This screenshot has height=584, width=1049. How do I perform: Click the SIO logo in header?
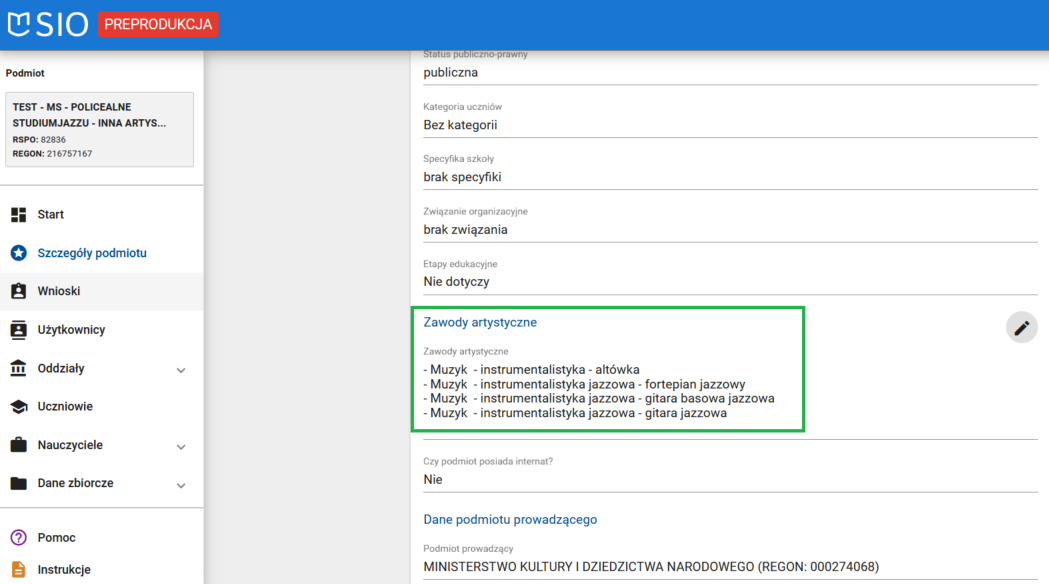coord(48,24)
